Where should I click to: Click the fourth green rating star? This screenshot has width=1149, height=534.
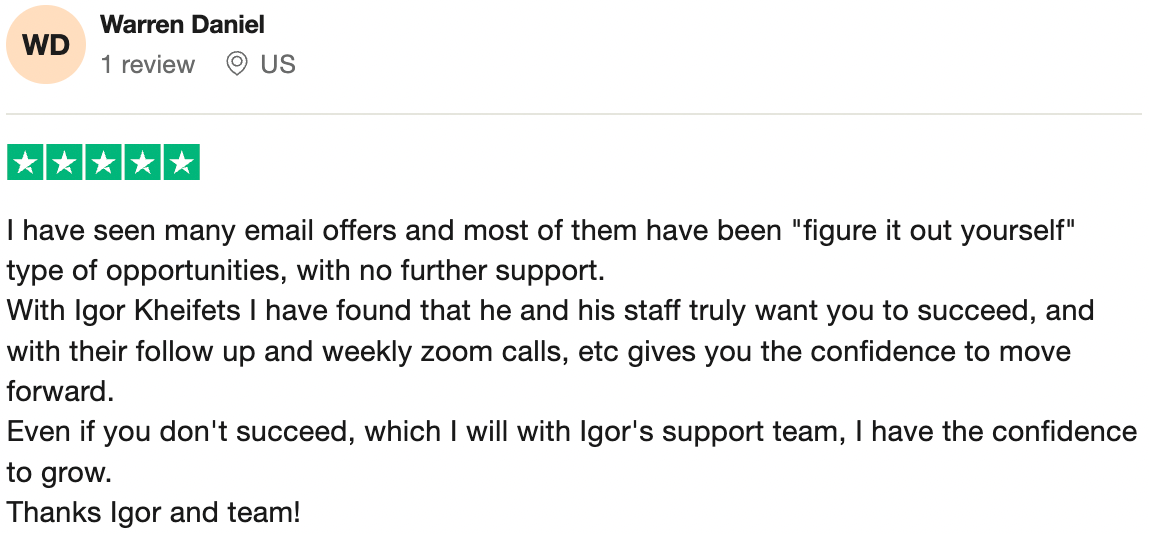pos(142,163)
